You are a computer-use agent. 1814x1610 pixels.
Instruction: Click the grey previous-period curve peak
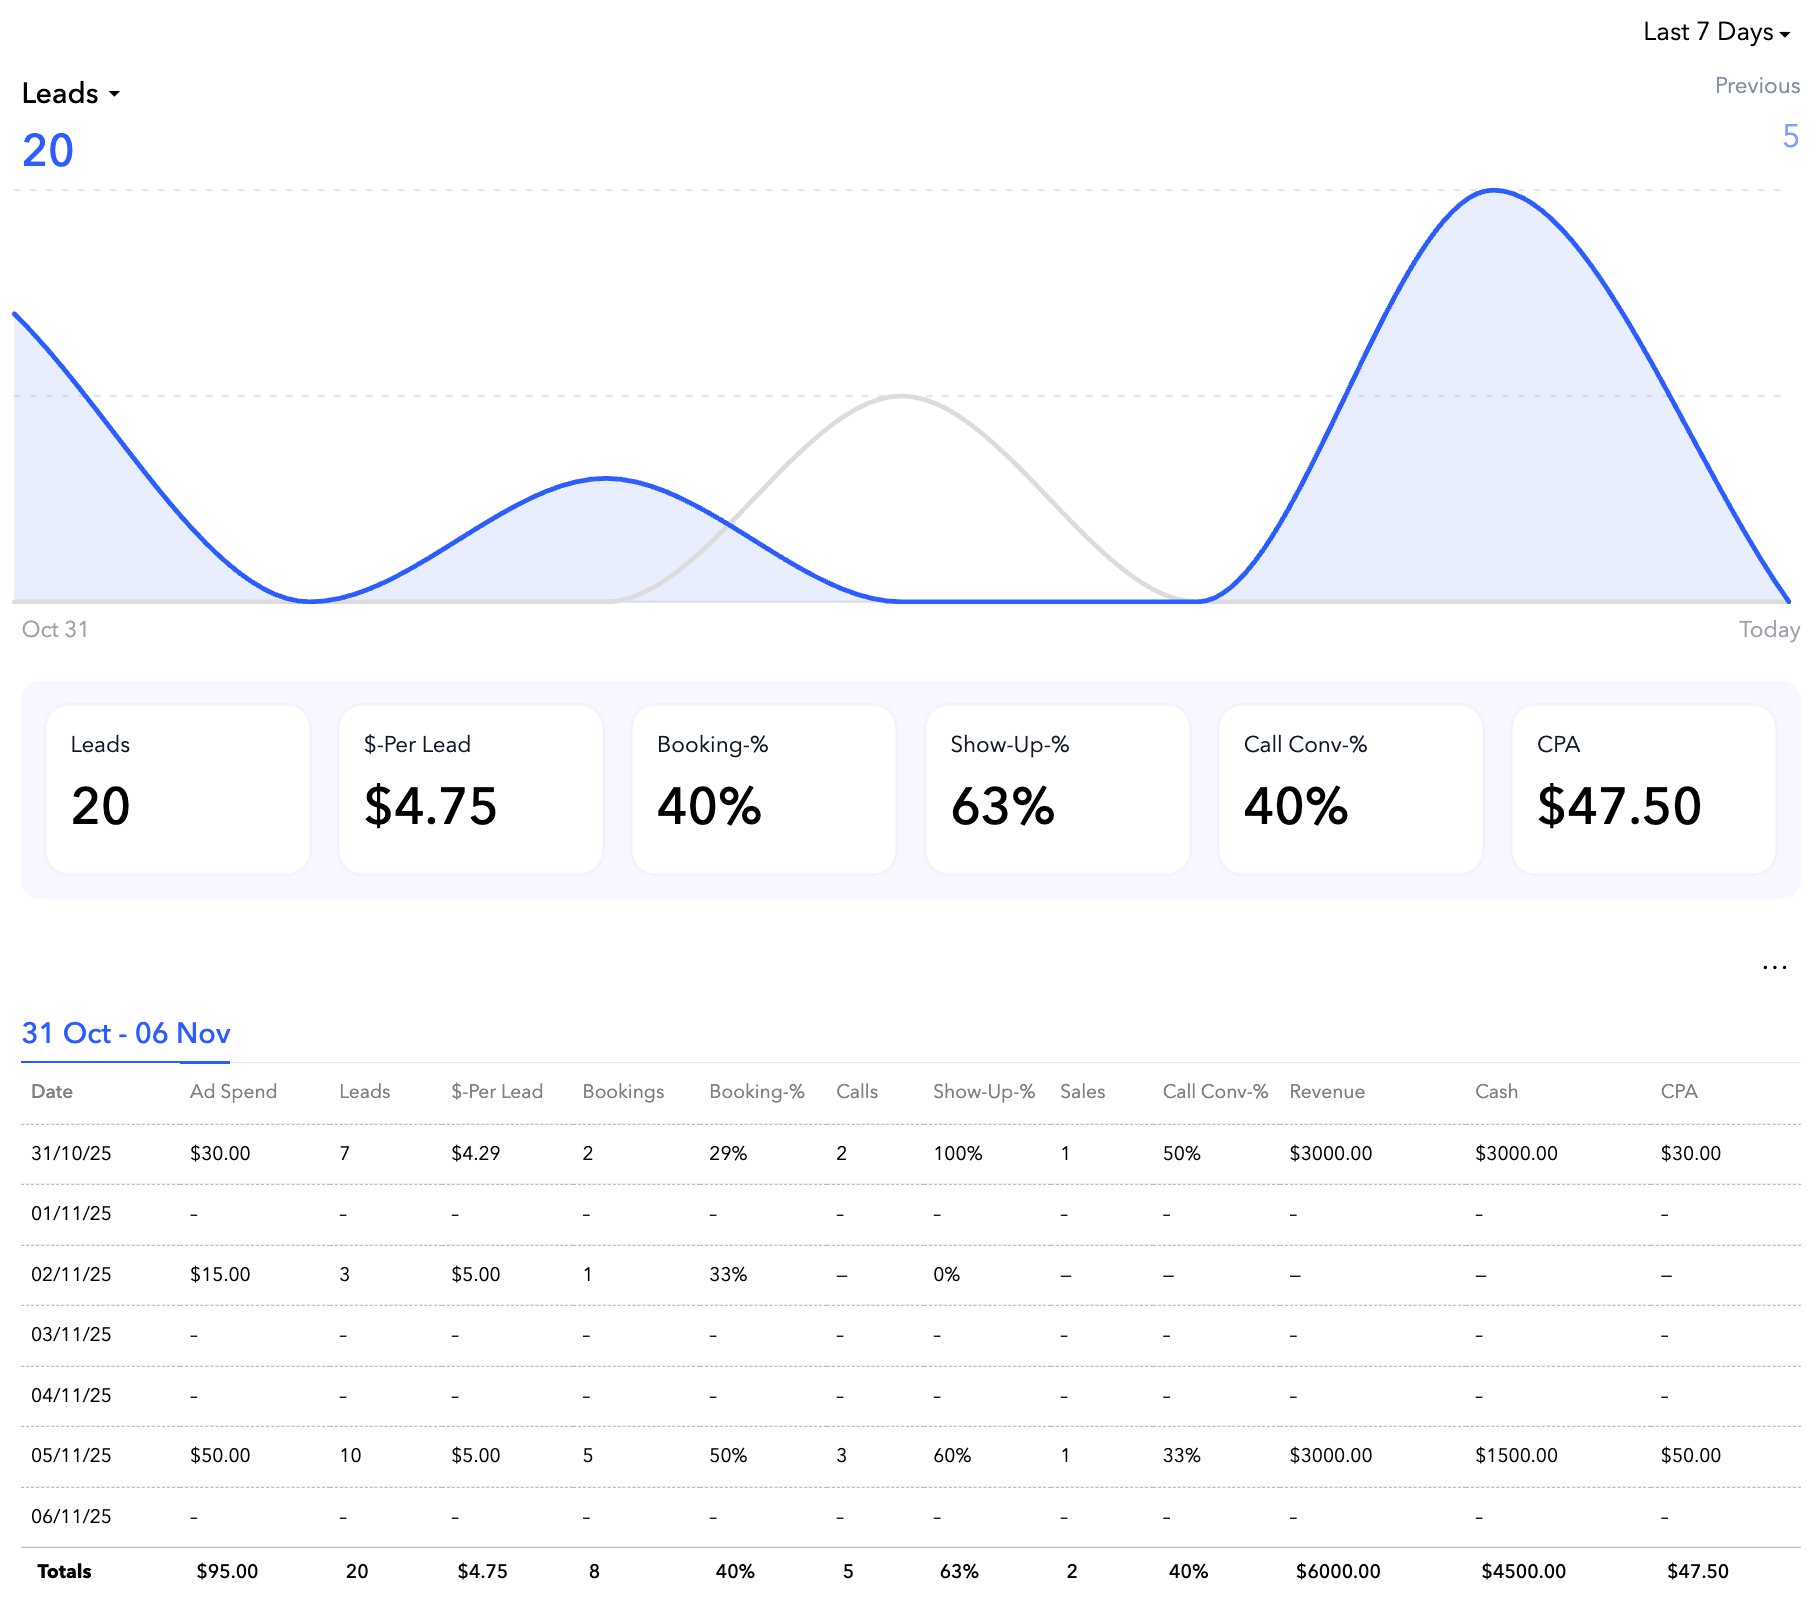click(902, 397)
